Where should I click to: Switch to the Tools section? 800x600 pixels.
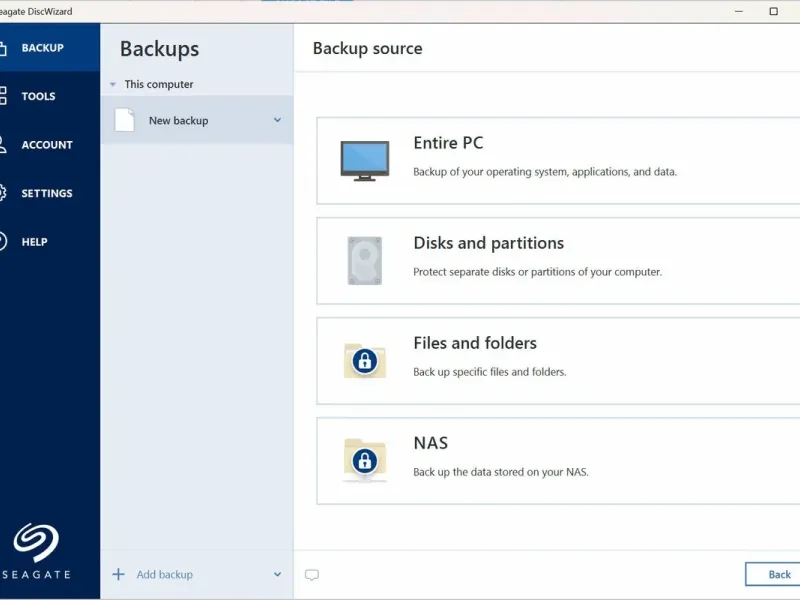[38, 96]
